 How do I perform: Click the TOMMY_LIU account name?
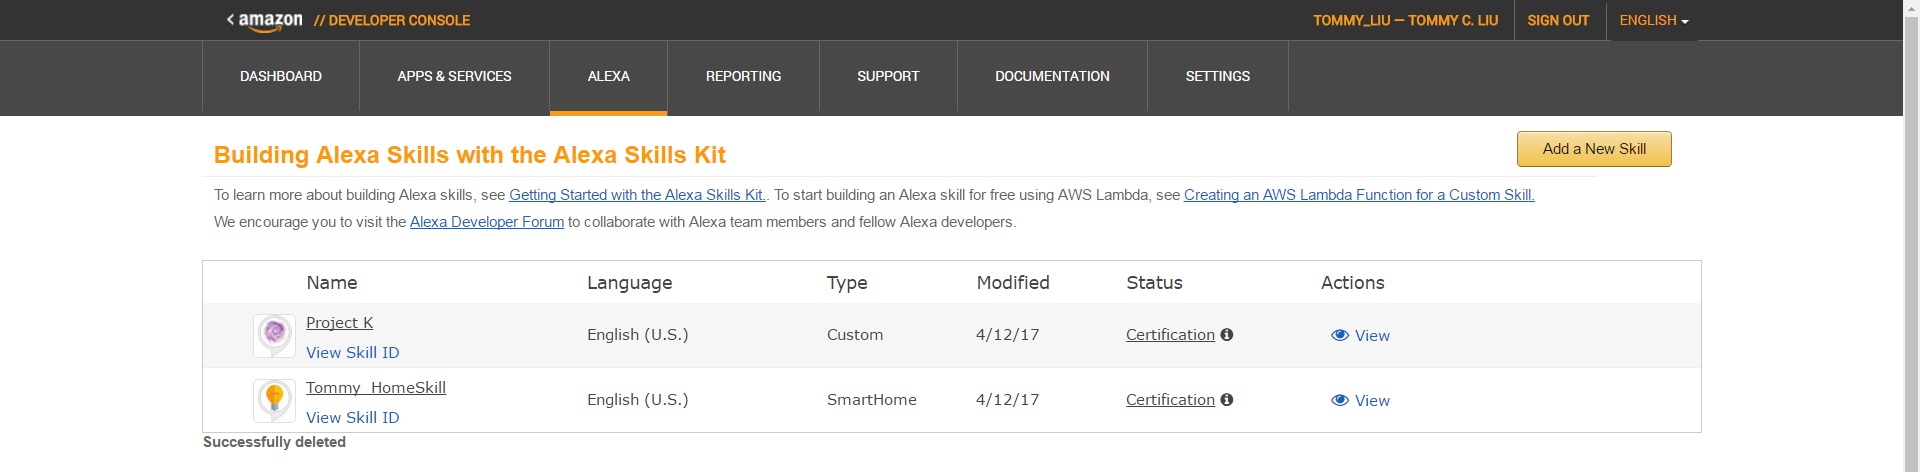(1405, 21)
